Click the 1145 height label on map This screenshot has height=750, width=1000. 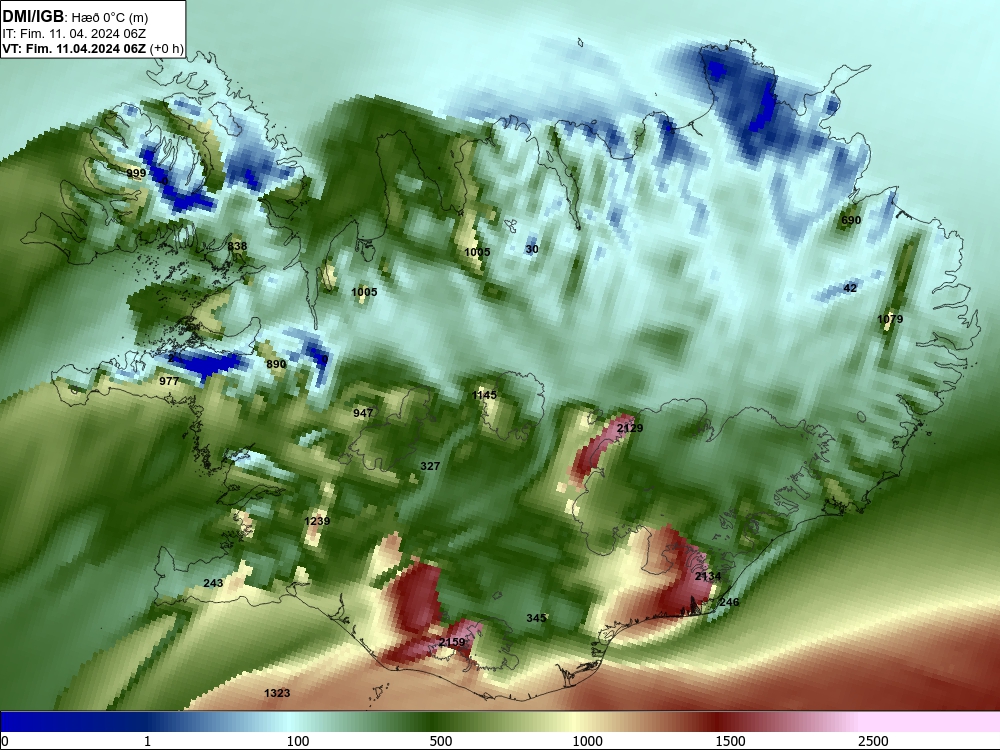[x=484, y=395]
